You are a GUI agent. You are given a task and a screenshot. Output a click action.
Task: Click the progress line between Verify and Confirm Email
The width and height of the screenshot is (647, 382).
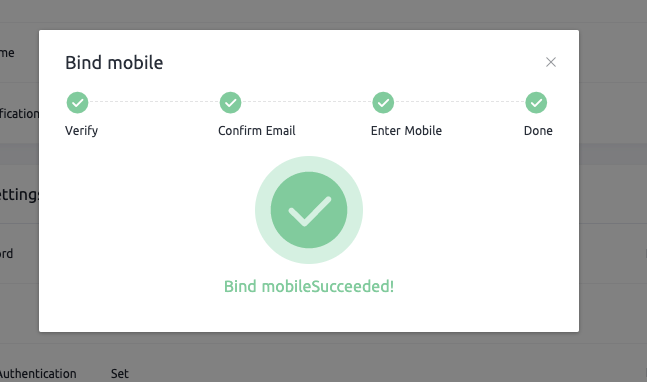click(154, 101)
